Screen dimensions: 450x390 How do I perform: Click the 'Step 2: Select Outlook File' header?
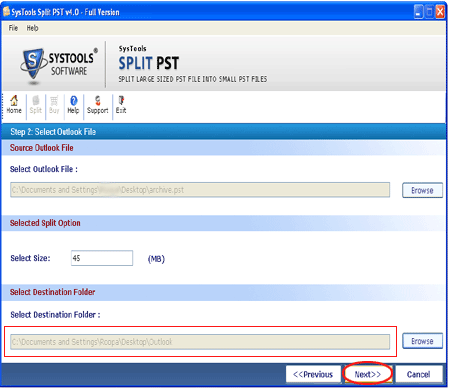coord(53,132)
